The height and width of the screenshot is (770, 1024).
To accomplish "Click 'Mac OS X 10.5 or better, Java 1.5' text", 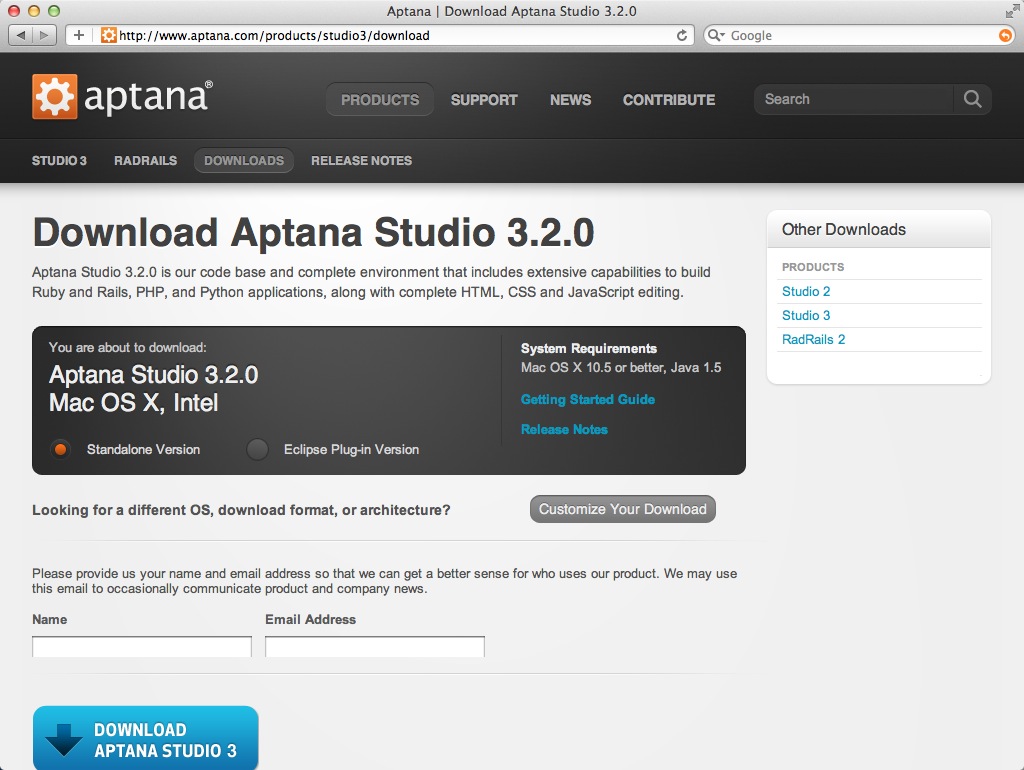I will click(621, 368).
